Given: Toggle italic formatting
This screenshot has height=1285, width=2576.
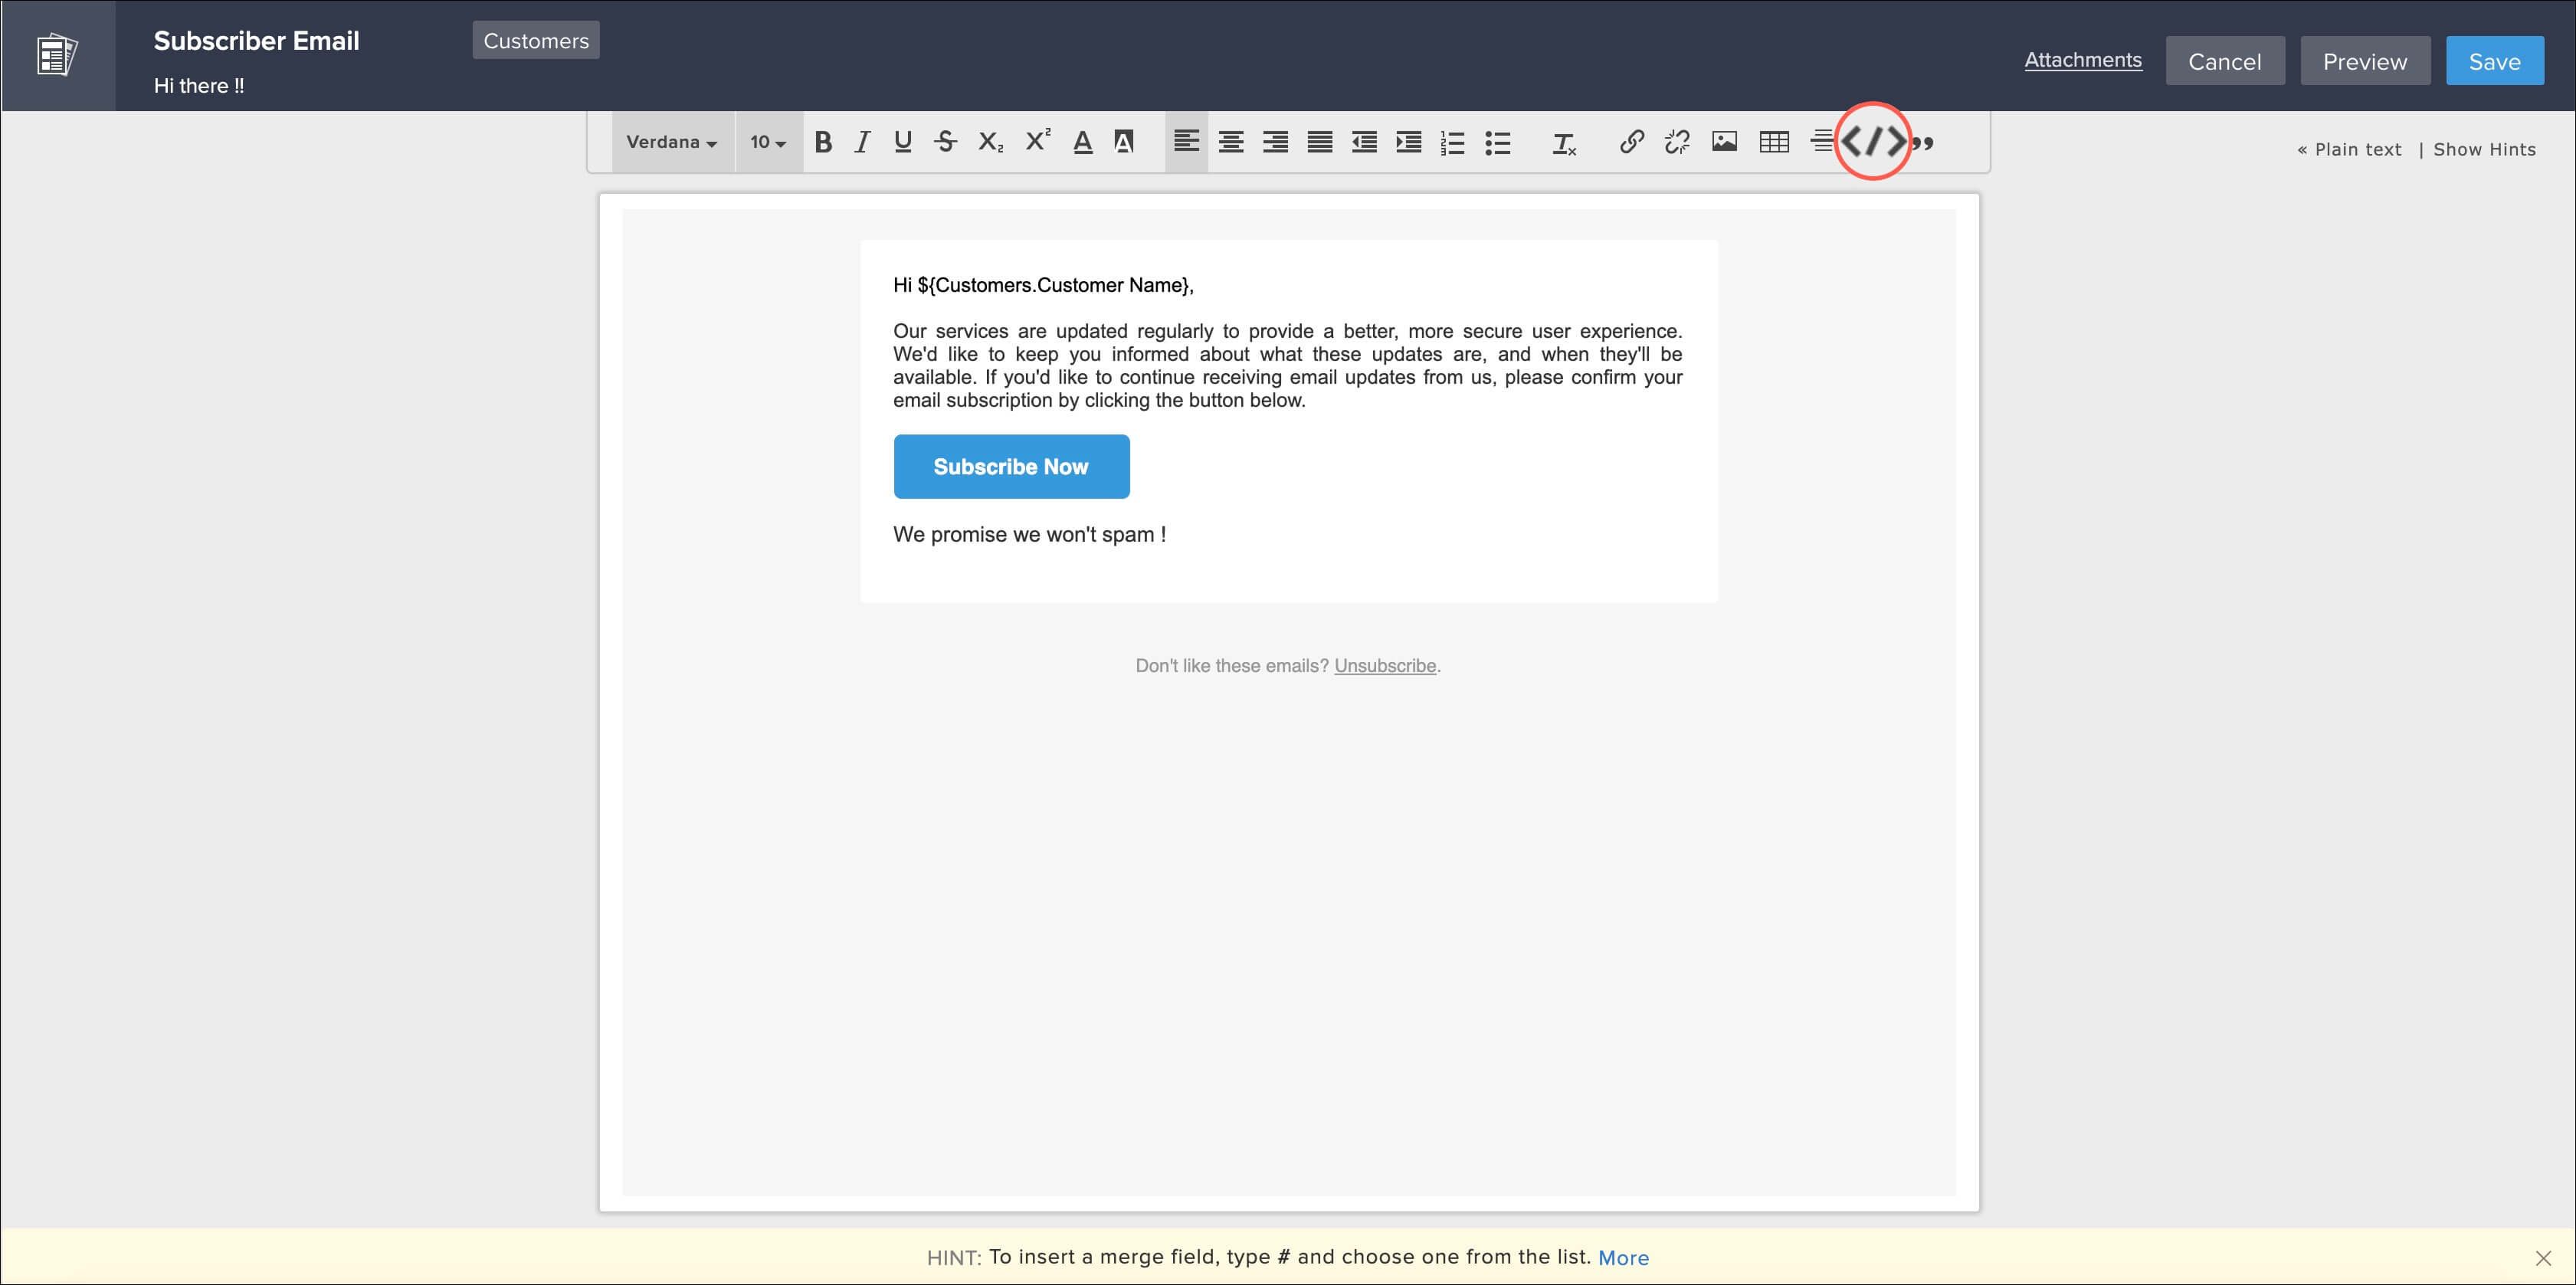Looking at the screenshot, I should pos(862,142).
